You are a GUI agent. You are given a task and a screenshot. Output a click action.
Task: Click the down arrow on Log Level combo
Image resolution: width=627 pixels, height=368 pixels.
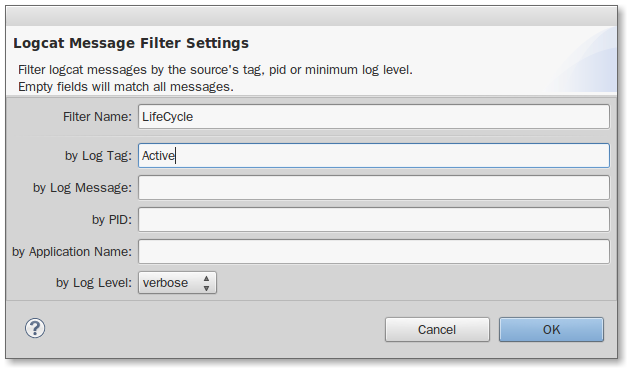point(206,288)
